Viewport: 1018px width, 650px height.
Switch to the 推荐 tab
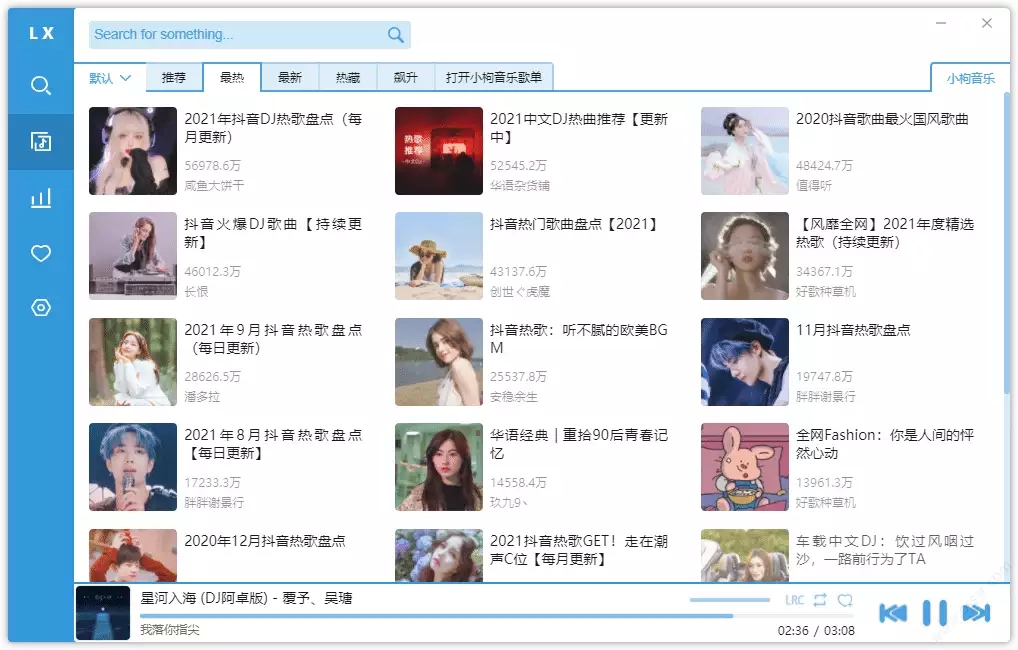[x=174, y=78]
